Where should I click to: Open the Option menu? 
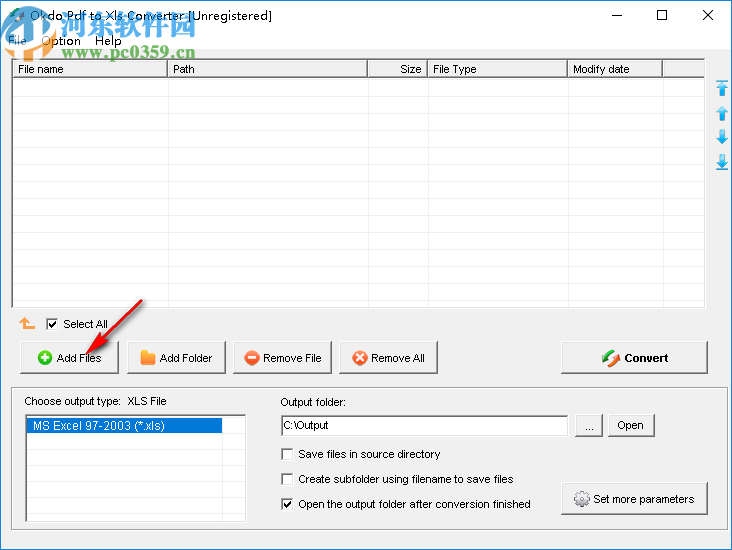(x=61, y=41)
